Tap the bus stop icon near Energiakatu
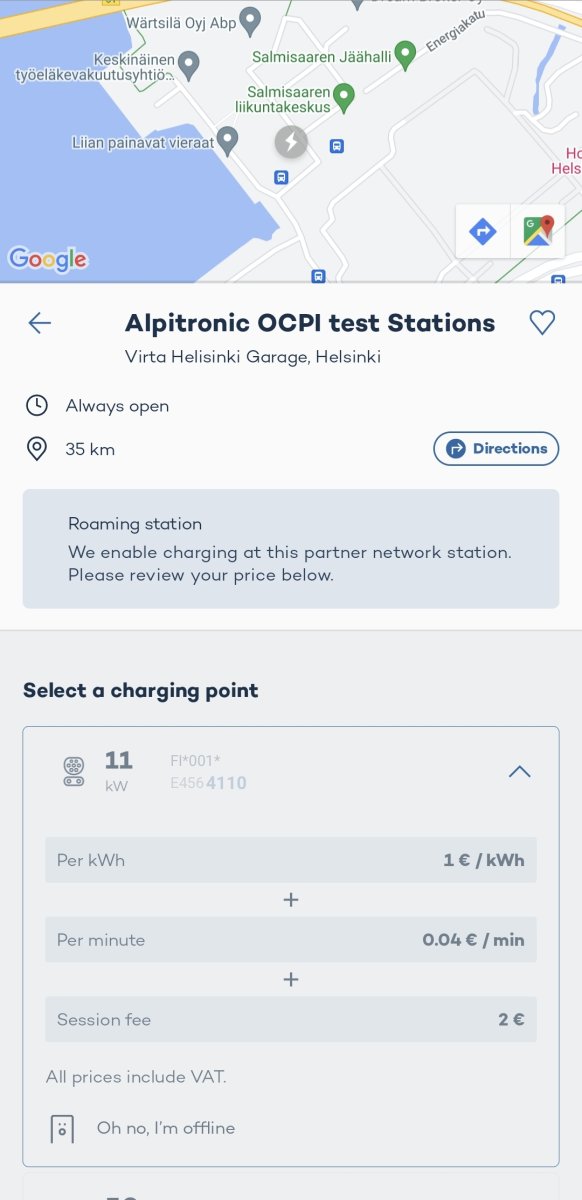 [337, 146]
